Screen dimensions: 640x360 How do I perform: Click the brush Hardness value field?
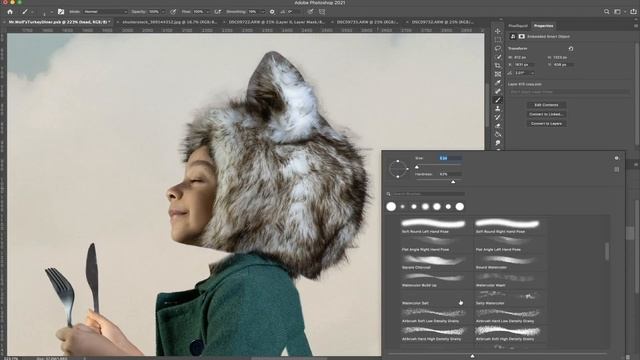point(450,174)
